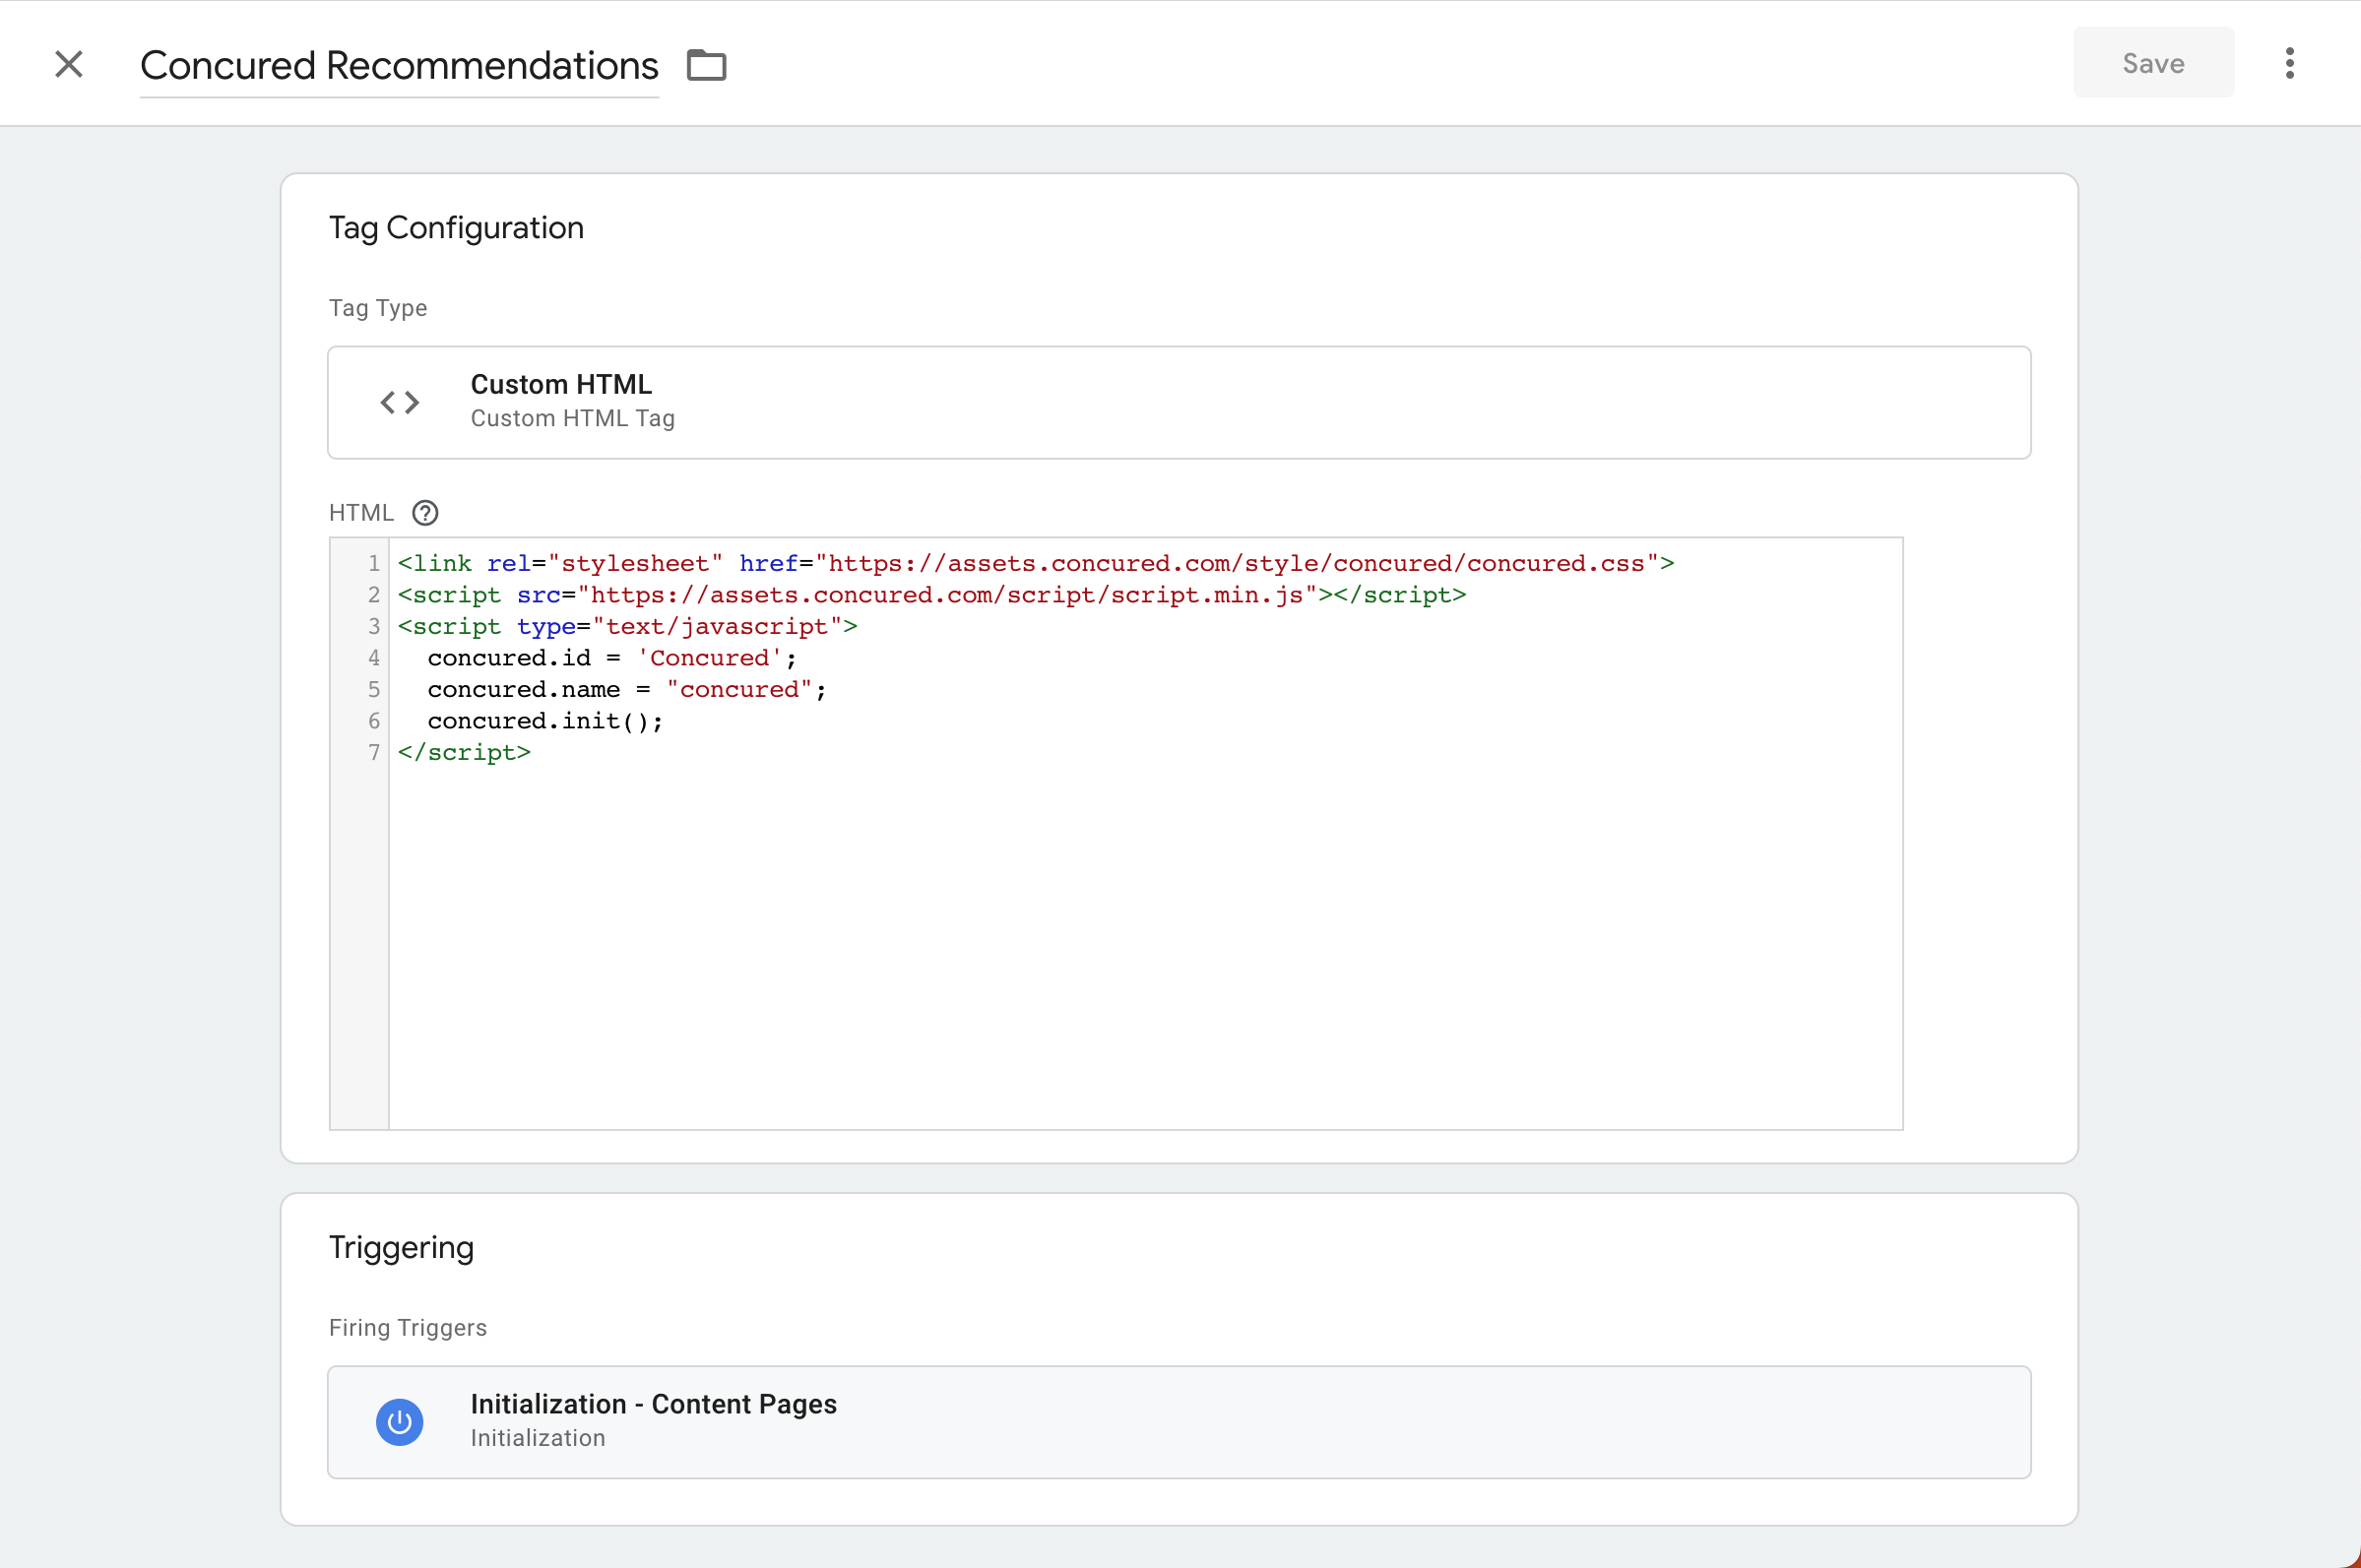
Task: Select the Custom HTML tag type card
Action: (1178, 402)
